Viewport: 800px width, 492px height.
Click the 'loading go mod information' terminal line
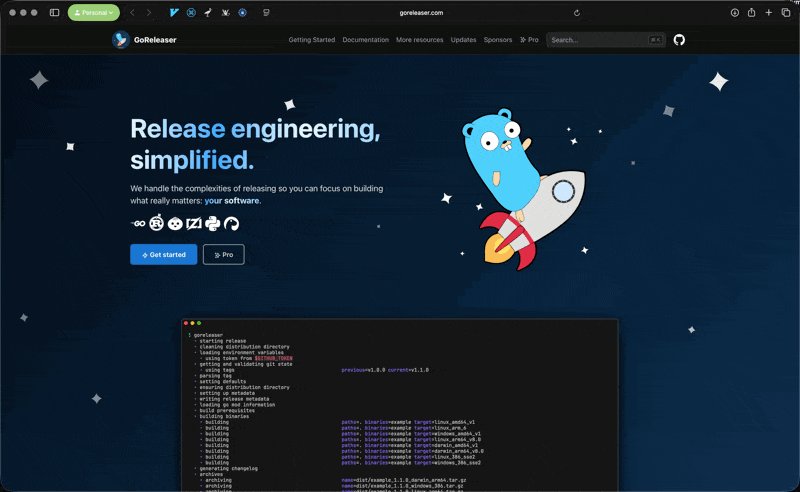tap(237, 405)
